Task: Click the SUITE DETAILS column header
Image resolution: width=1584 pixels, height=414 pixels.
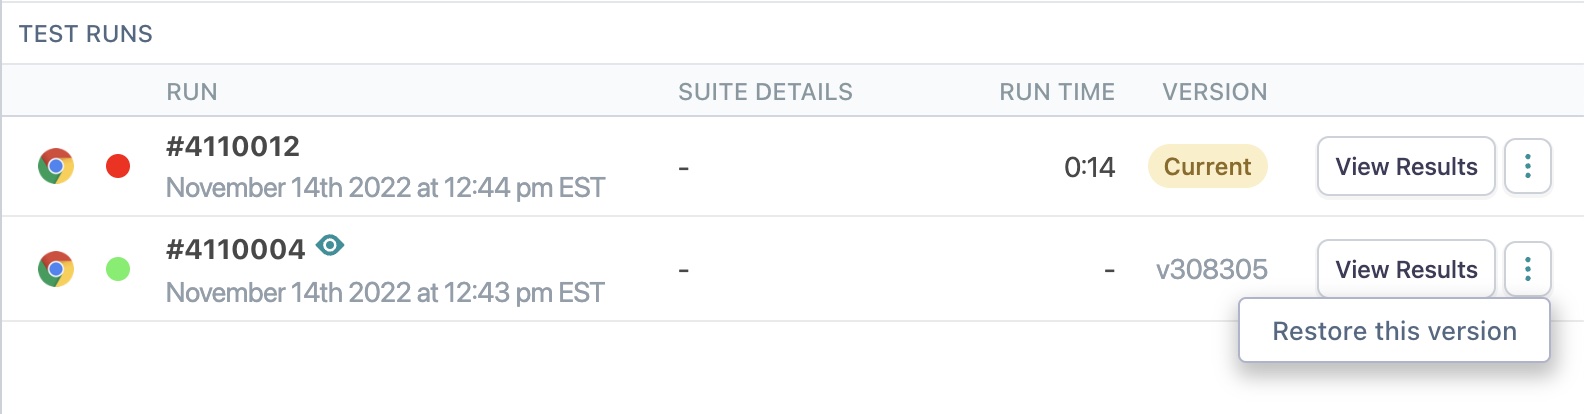Action: point(765,92)
